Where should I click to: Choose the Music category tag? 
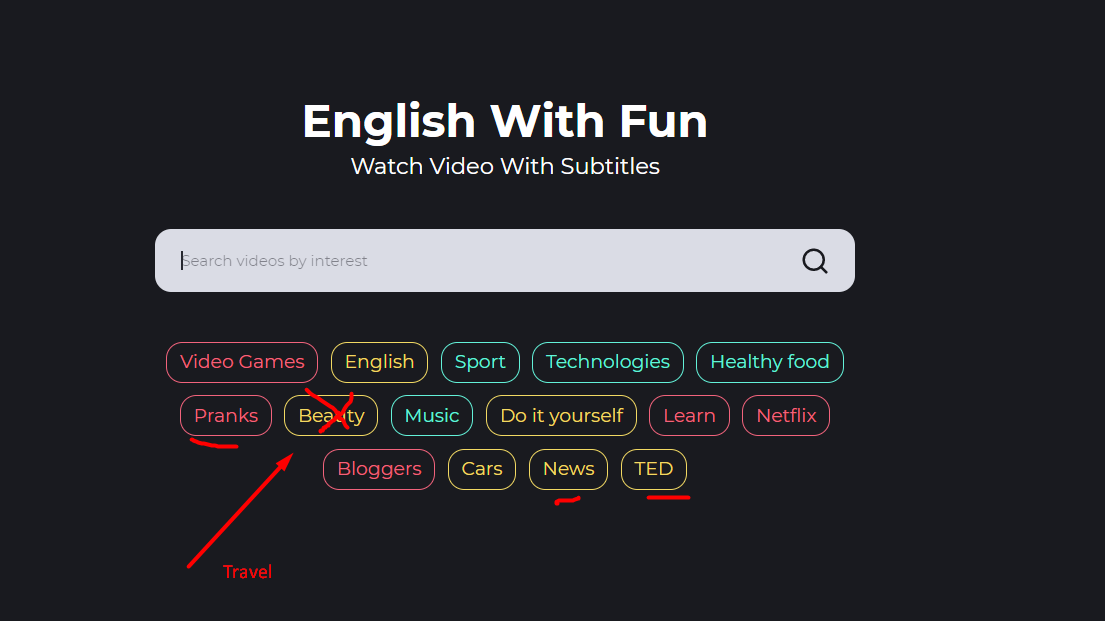click(432, 416)
